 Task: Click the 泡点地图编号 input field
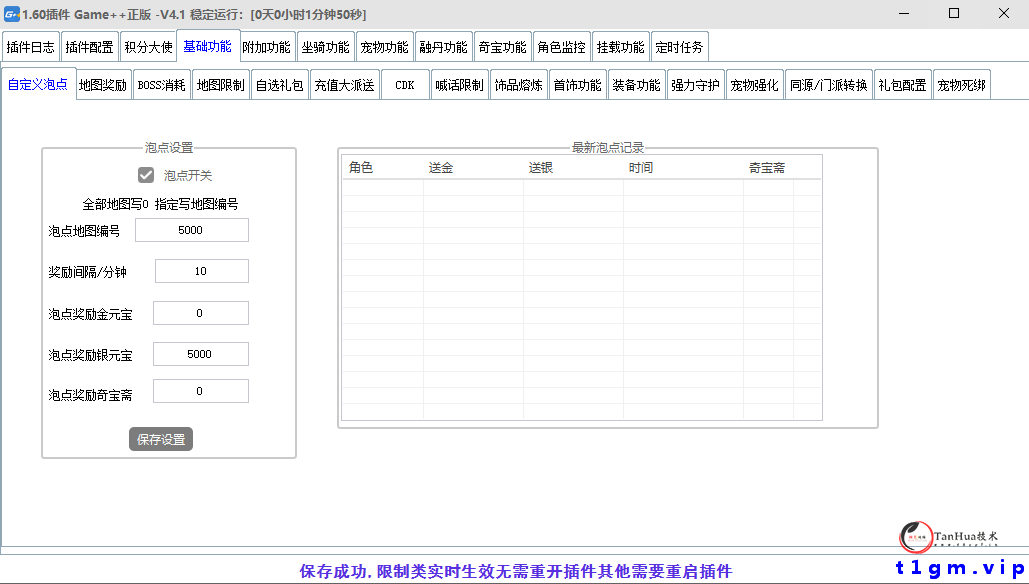(x=192, y=229)
